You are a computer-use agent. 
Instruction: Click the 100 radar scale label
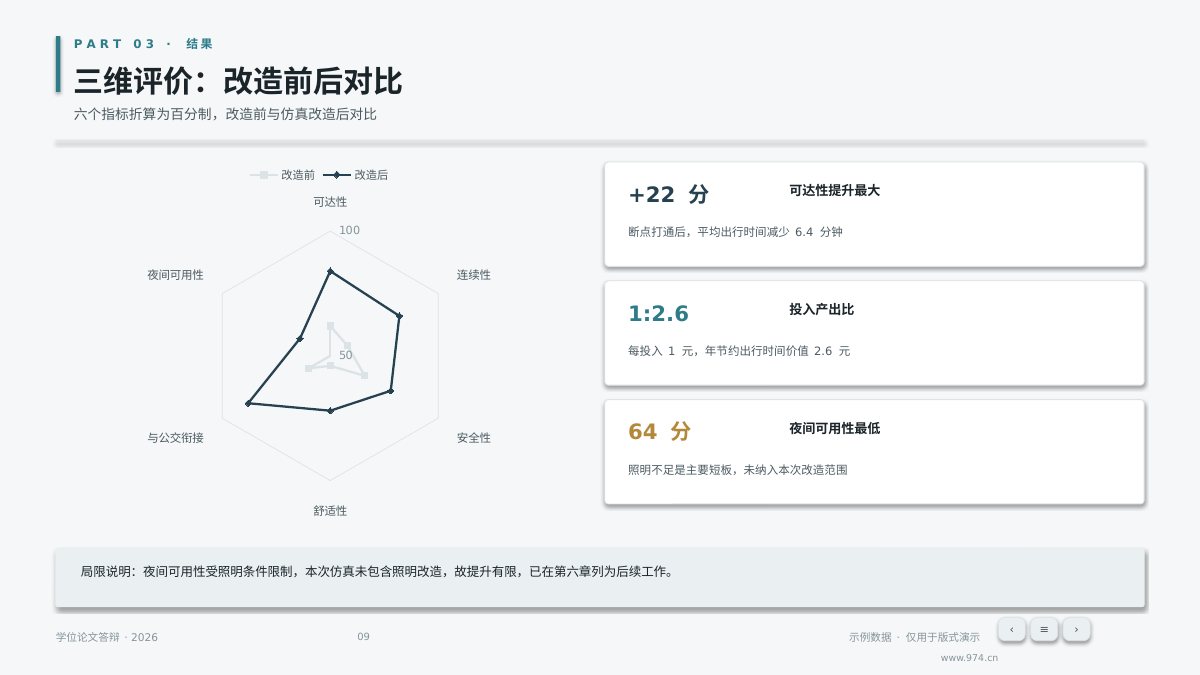click(350, 230)
